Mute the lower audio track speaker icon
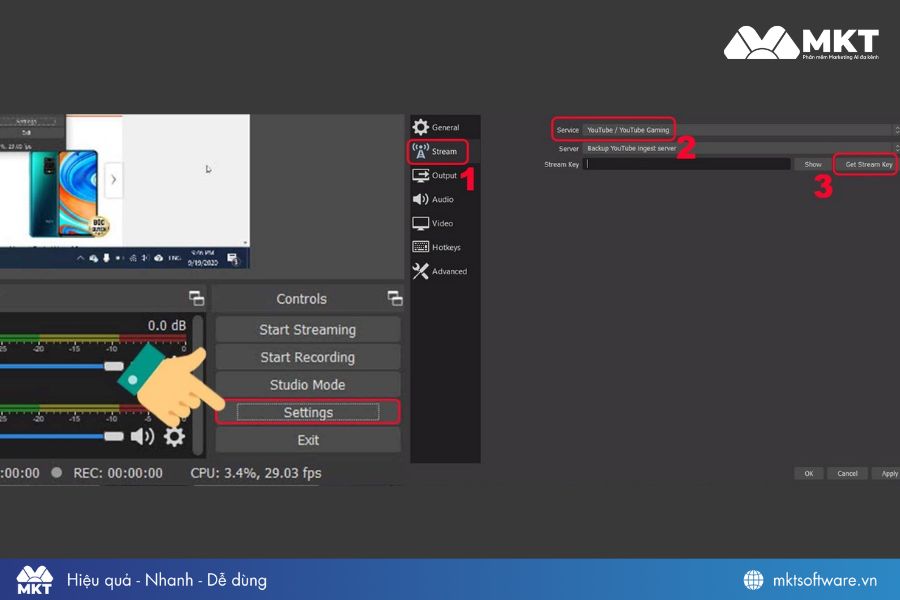This screenshot has width=900, height=600. [142, 436]
